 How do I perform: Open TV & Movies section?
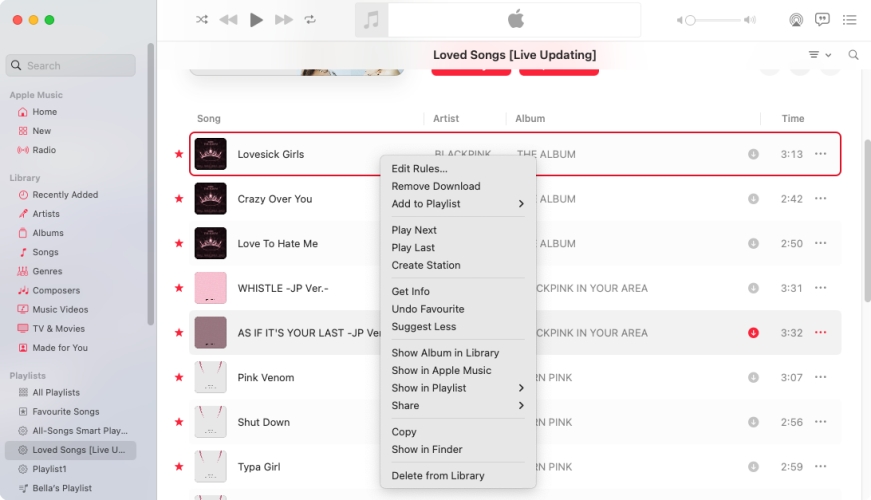pyautogui.click(x=58, y=328)
